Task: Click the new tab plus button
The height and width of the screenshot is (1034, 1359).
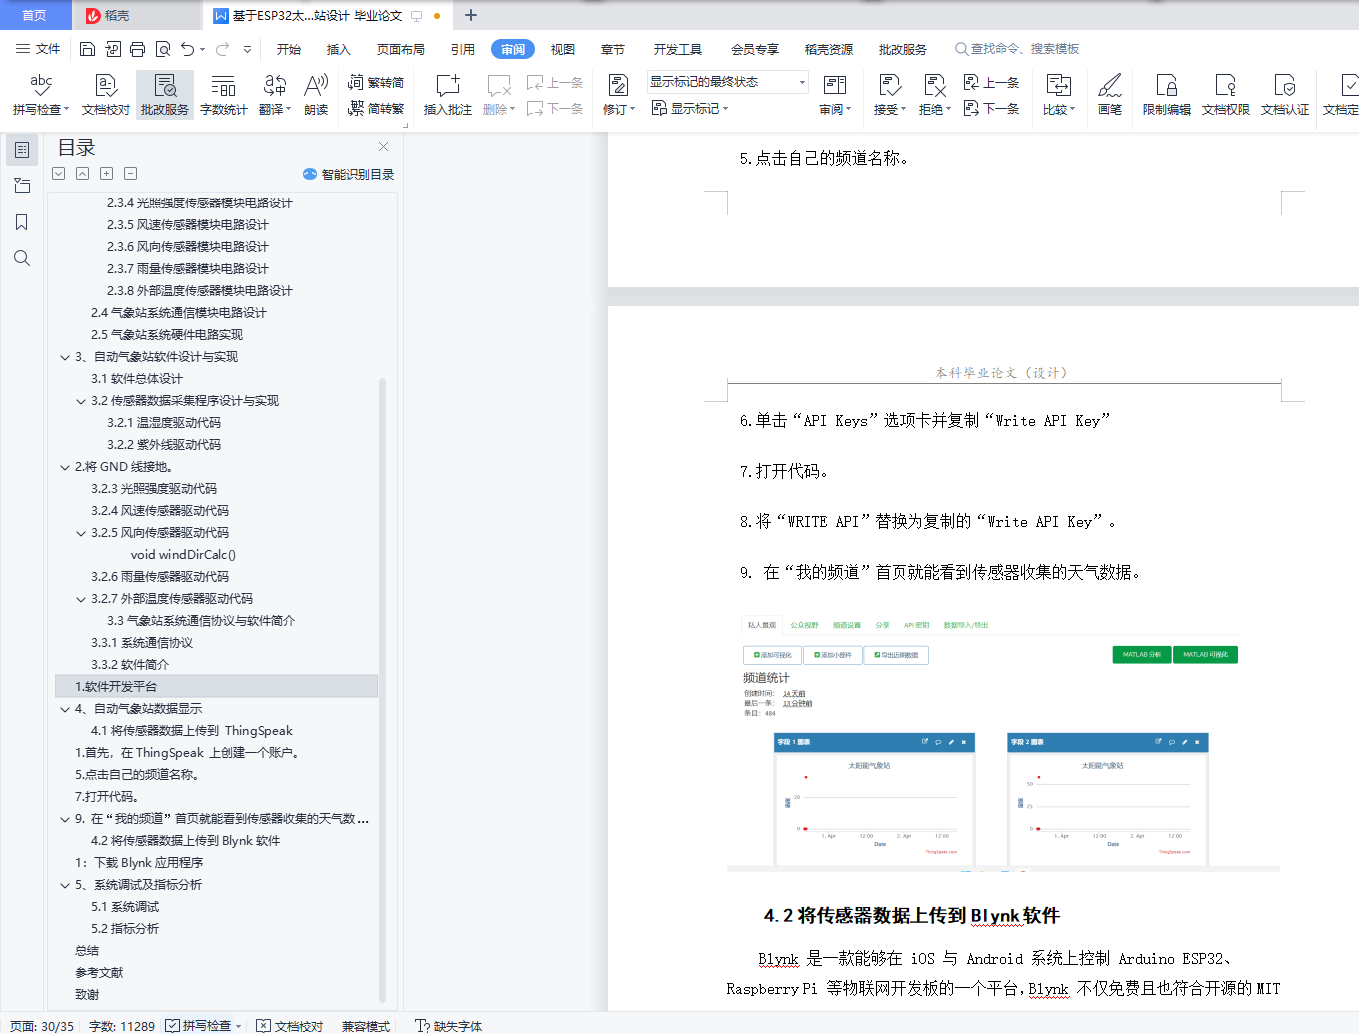Action: tap(471, 15)
